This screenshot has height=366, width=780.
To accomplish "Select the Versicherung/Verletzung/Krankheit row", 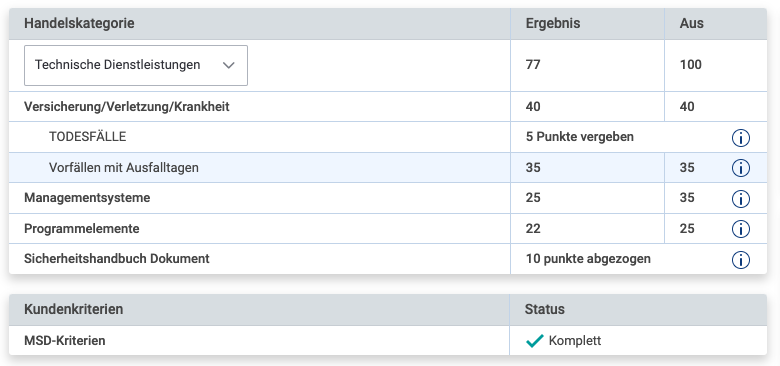I will (x=388, y=106).
